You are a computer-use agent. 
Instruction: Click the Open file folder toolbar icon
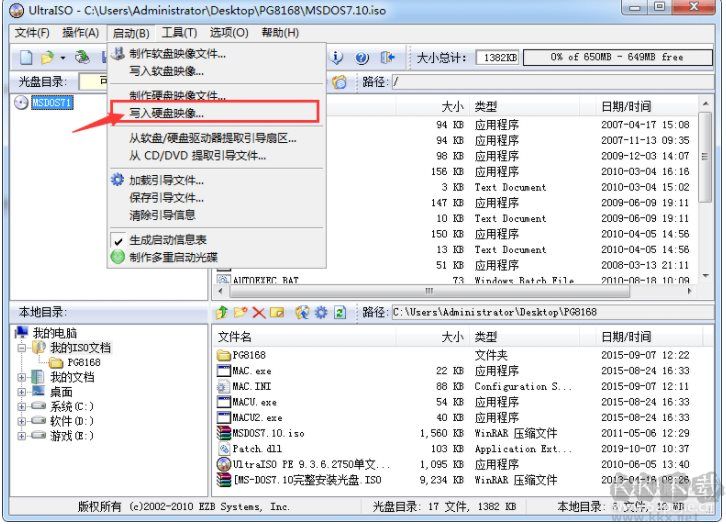coord(47,57)
